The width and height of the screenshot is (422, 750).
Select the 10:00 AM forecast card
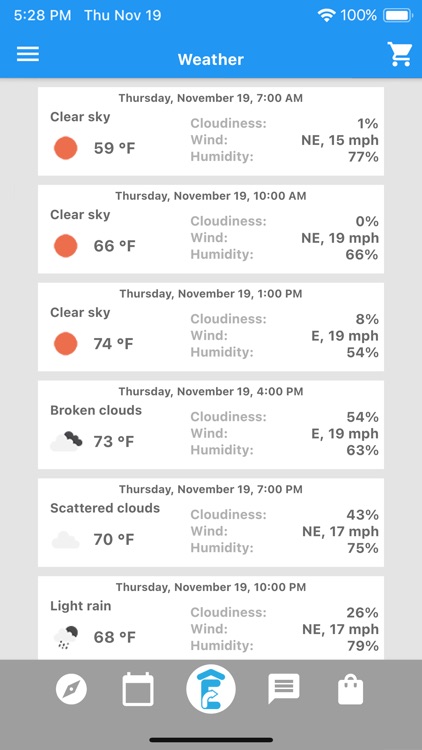(211, 229)
